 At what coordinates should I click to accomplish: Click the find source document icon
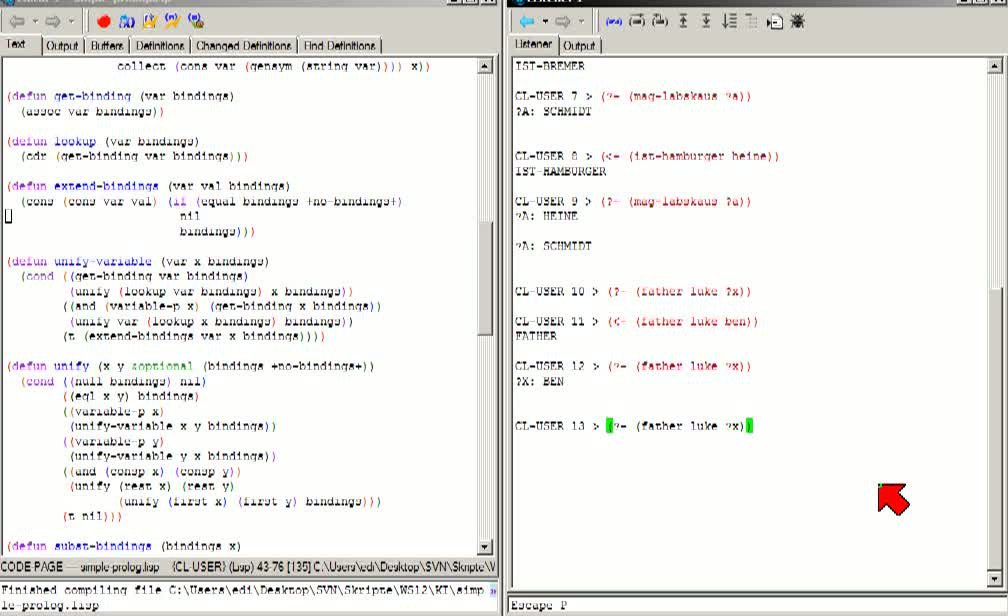pyautogui.click(x=775, y=22)
